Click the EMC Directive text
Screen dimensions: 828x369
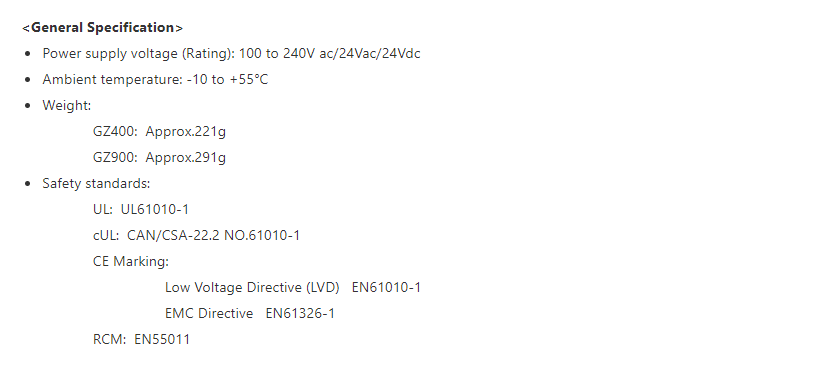209,313
